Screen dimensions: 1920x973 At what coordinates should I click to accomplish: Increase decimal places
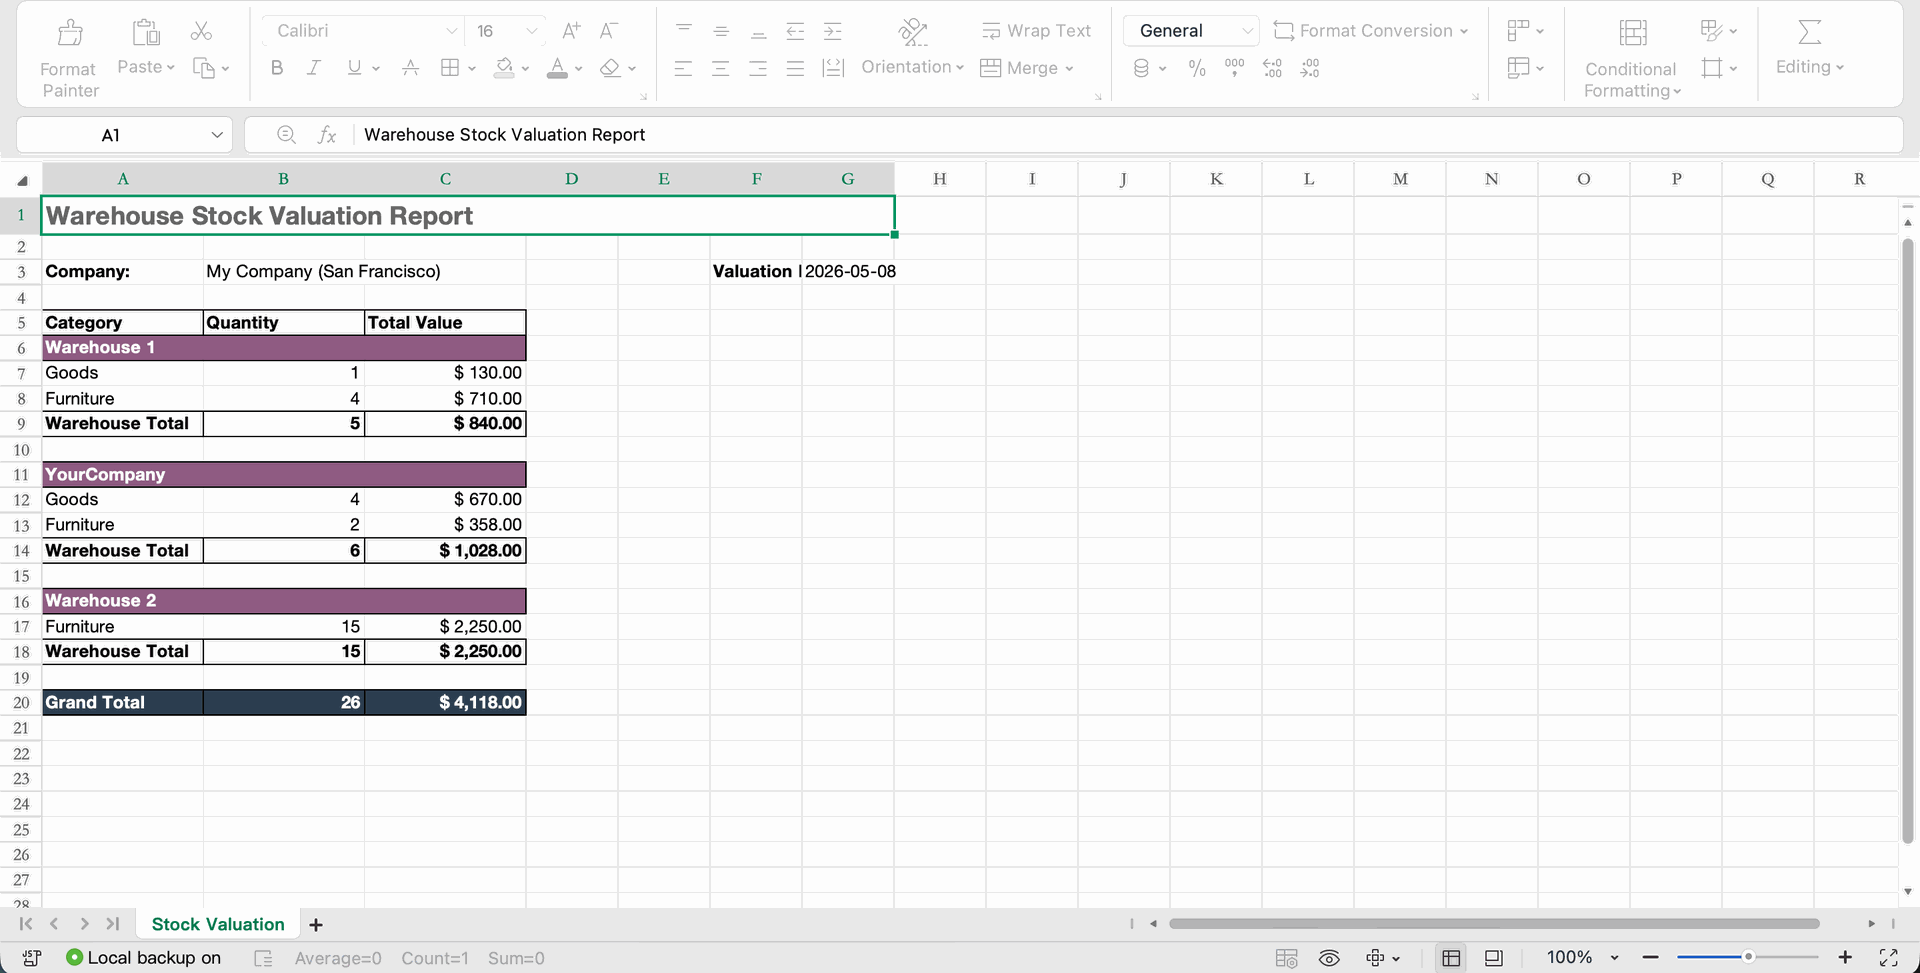tap(1273, 68)
